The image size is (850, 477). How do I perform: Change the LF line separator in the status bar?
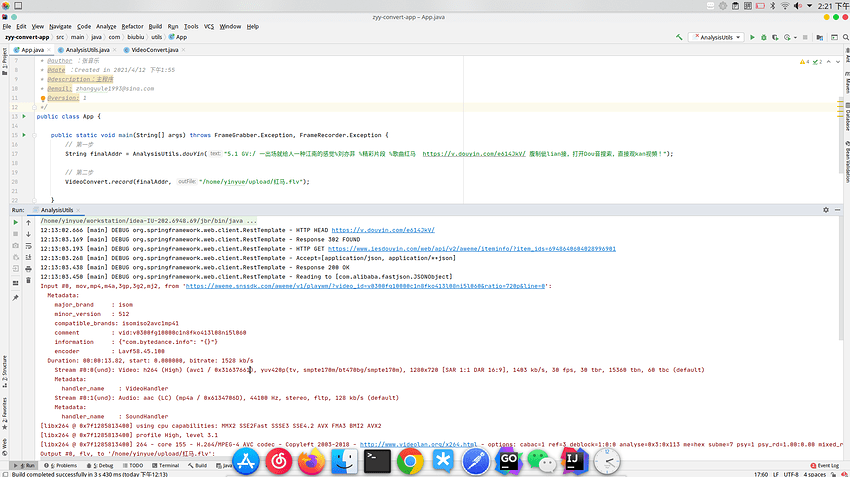point(776,474)
